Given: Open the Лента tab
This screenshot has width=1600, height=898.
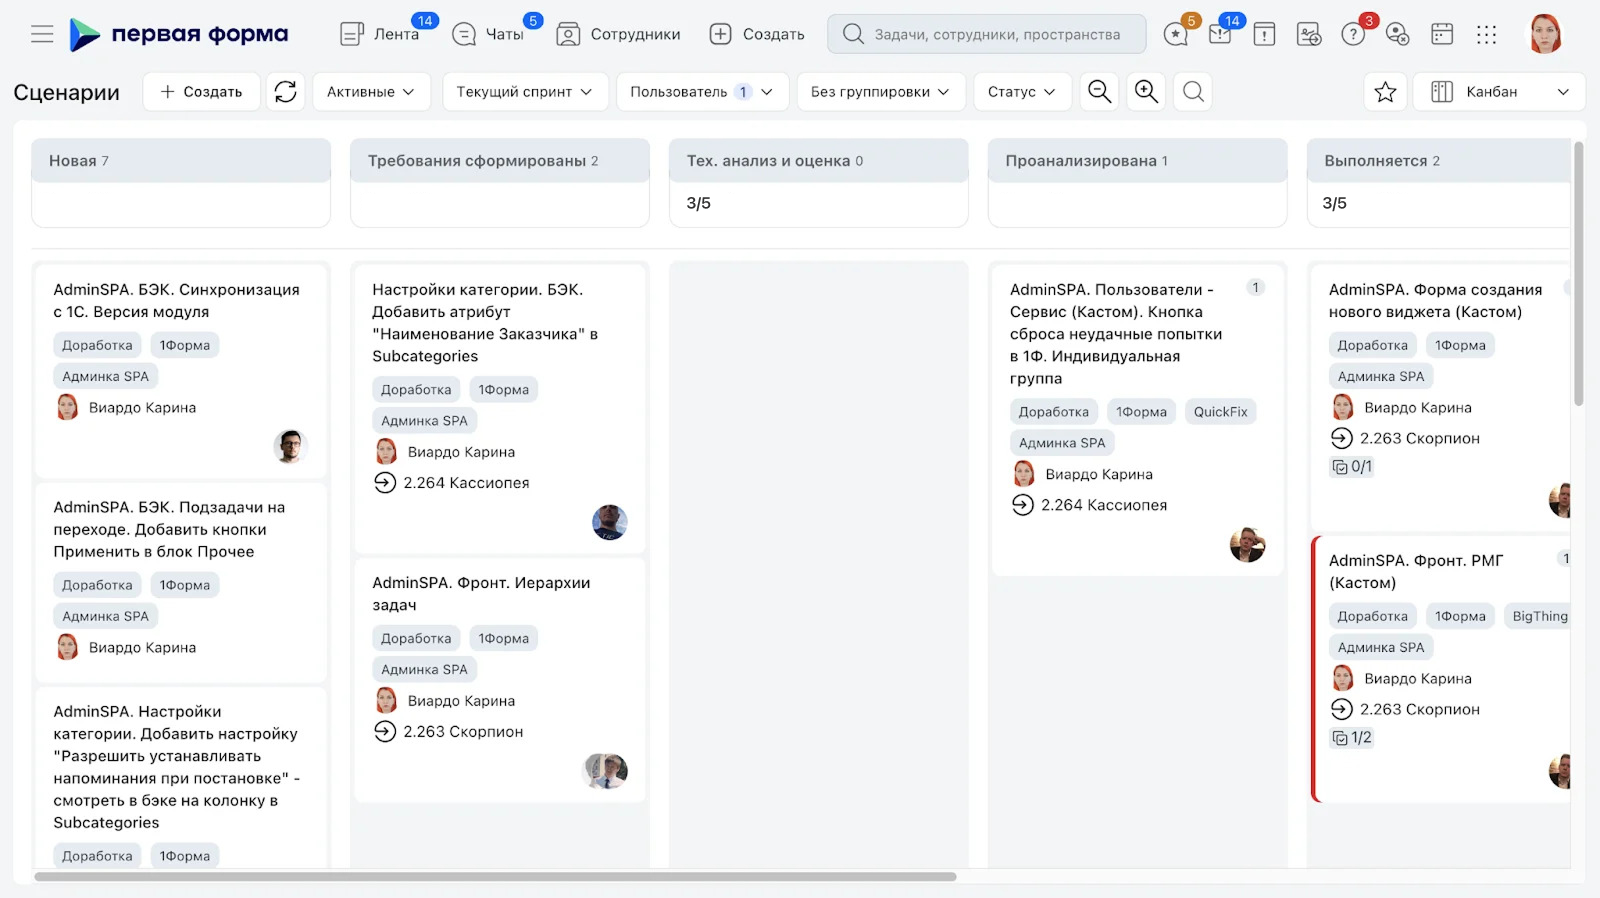Looking at the screenshot, I should (x=380, y=34).
